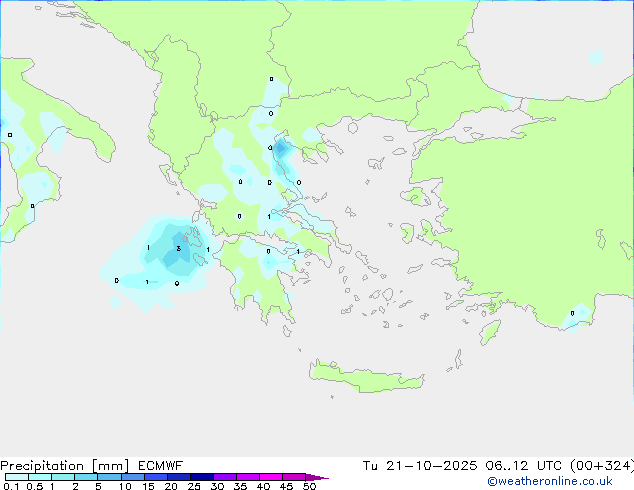Click the legend label '0.5'
Image resolution: width=634 pixels, height=490 pixels.
[35, 486]
